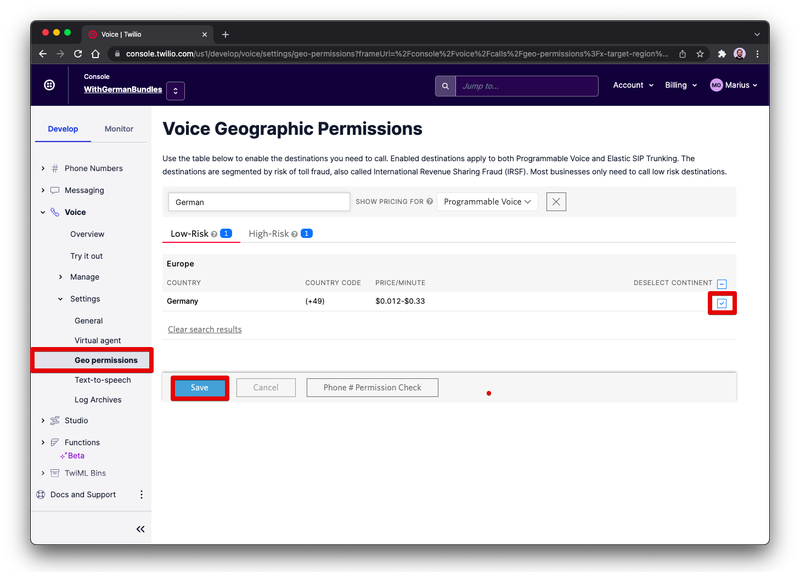Click the Low-Risk help question icon
The height and width of the screenshot is (585, 800).
click(214, 234)
